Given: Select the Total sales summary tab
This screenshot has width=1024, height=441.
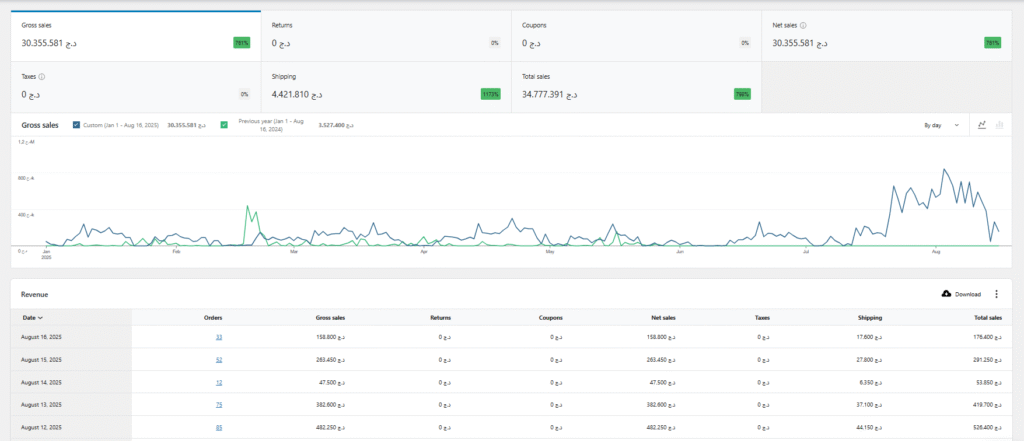Looking at the screenshot, I should pos(636,86).
